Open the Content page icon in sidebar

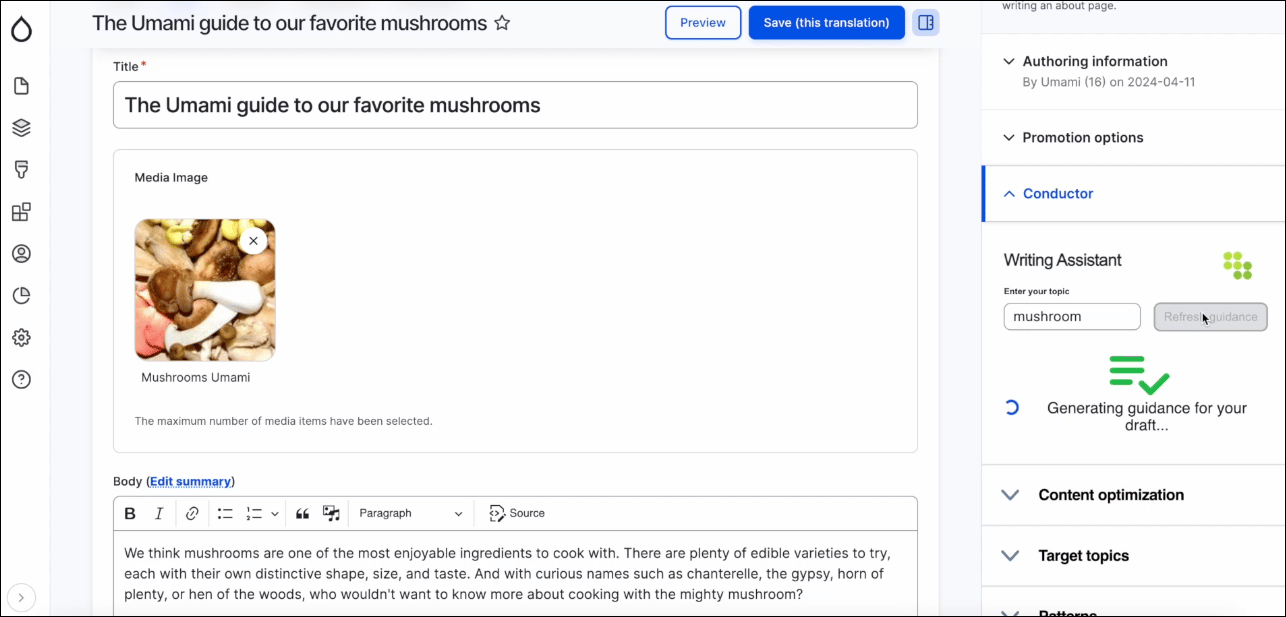21,86
